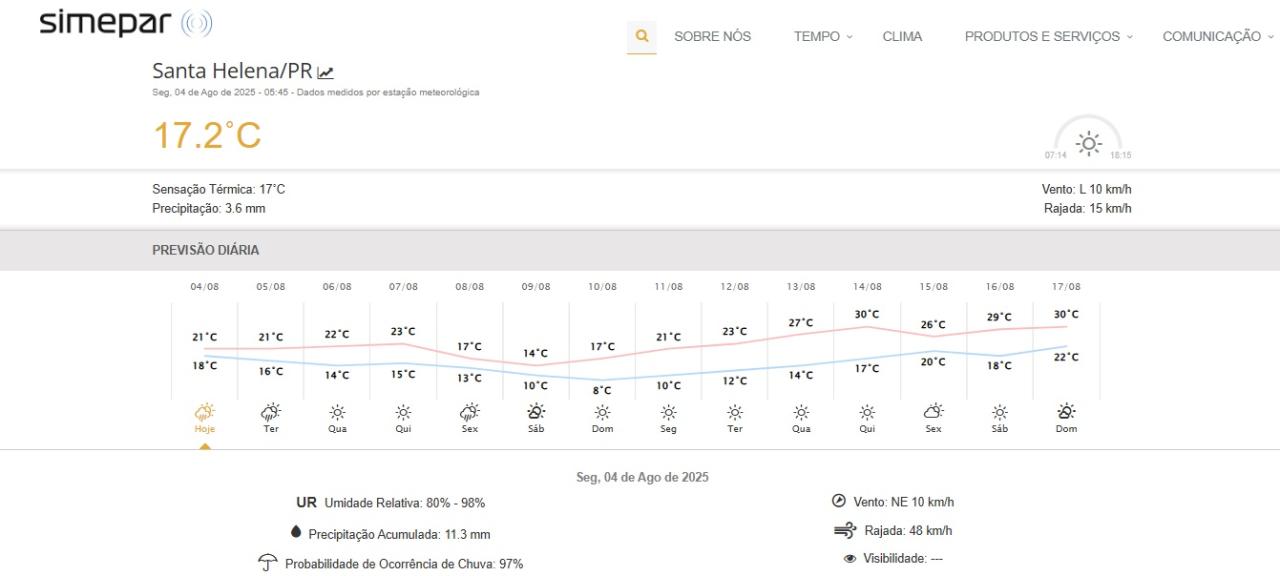This screenshot has width=1280, height=576.
Task: Expand the COMUNICAÇÃO dropdown
Action: click(x=1214, y=36)
